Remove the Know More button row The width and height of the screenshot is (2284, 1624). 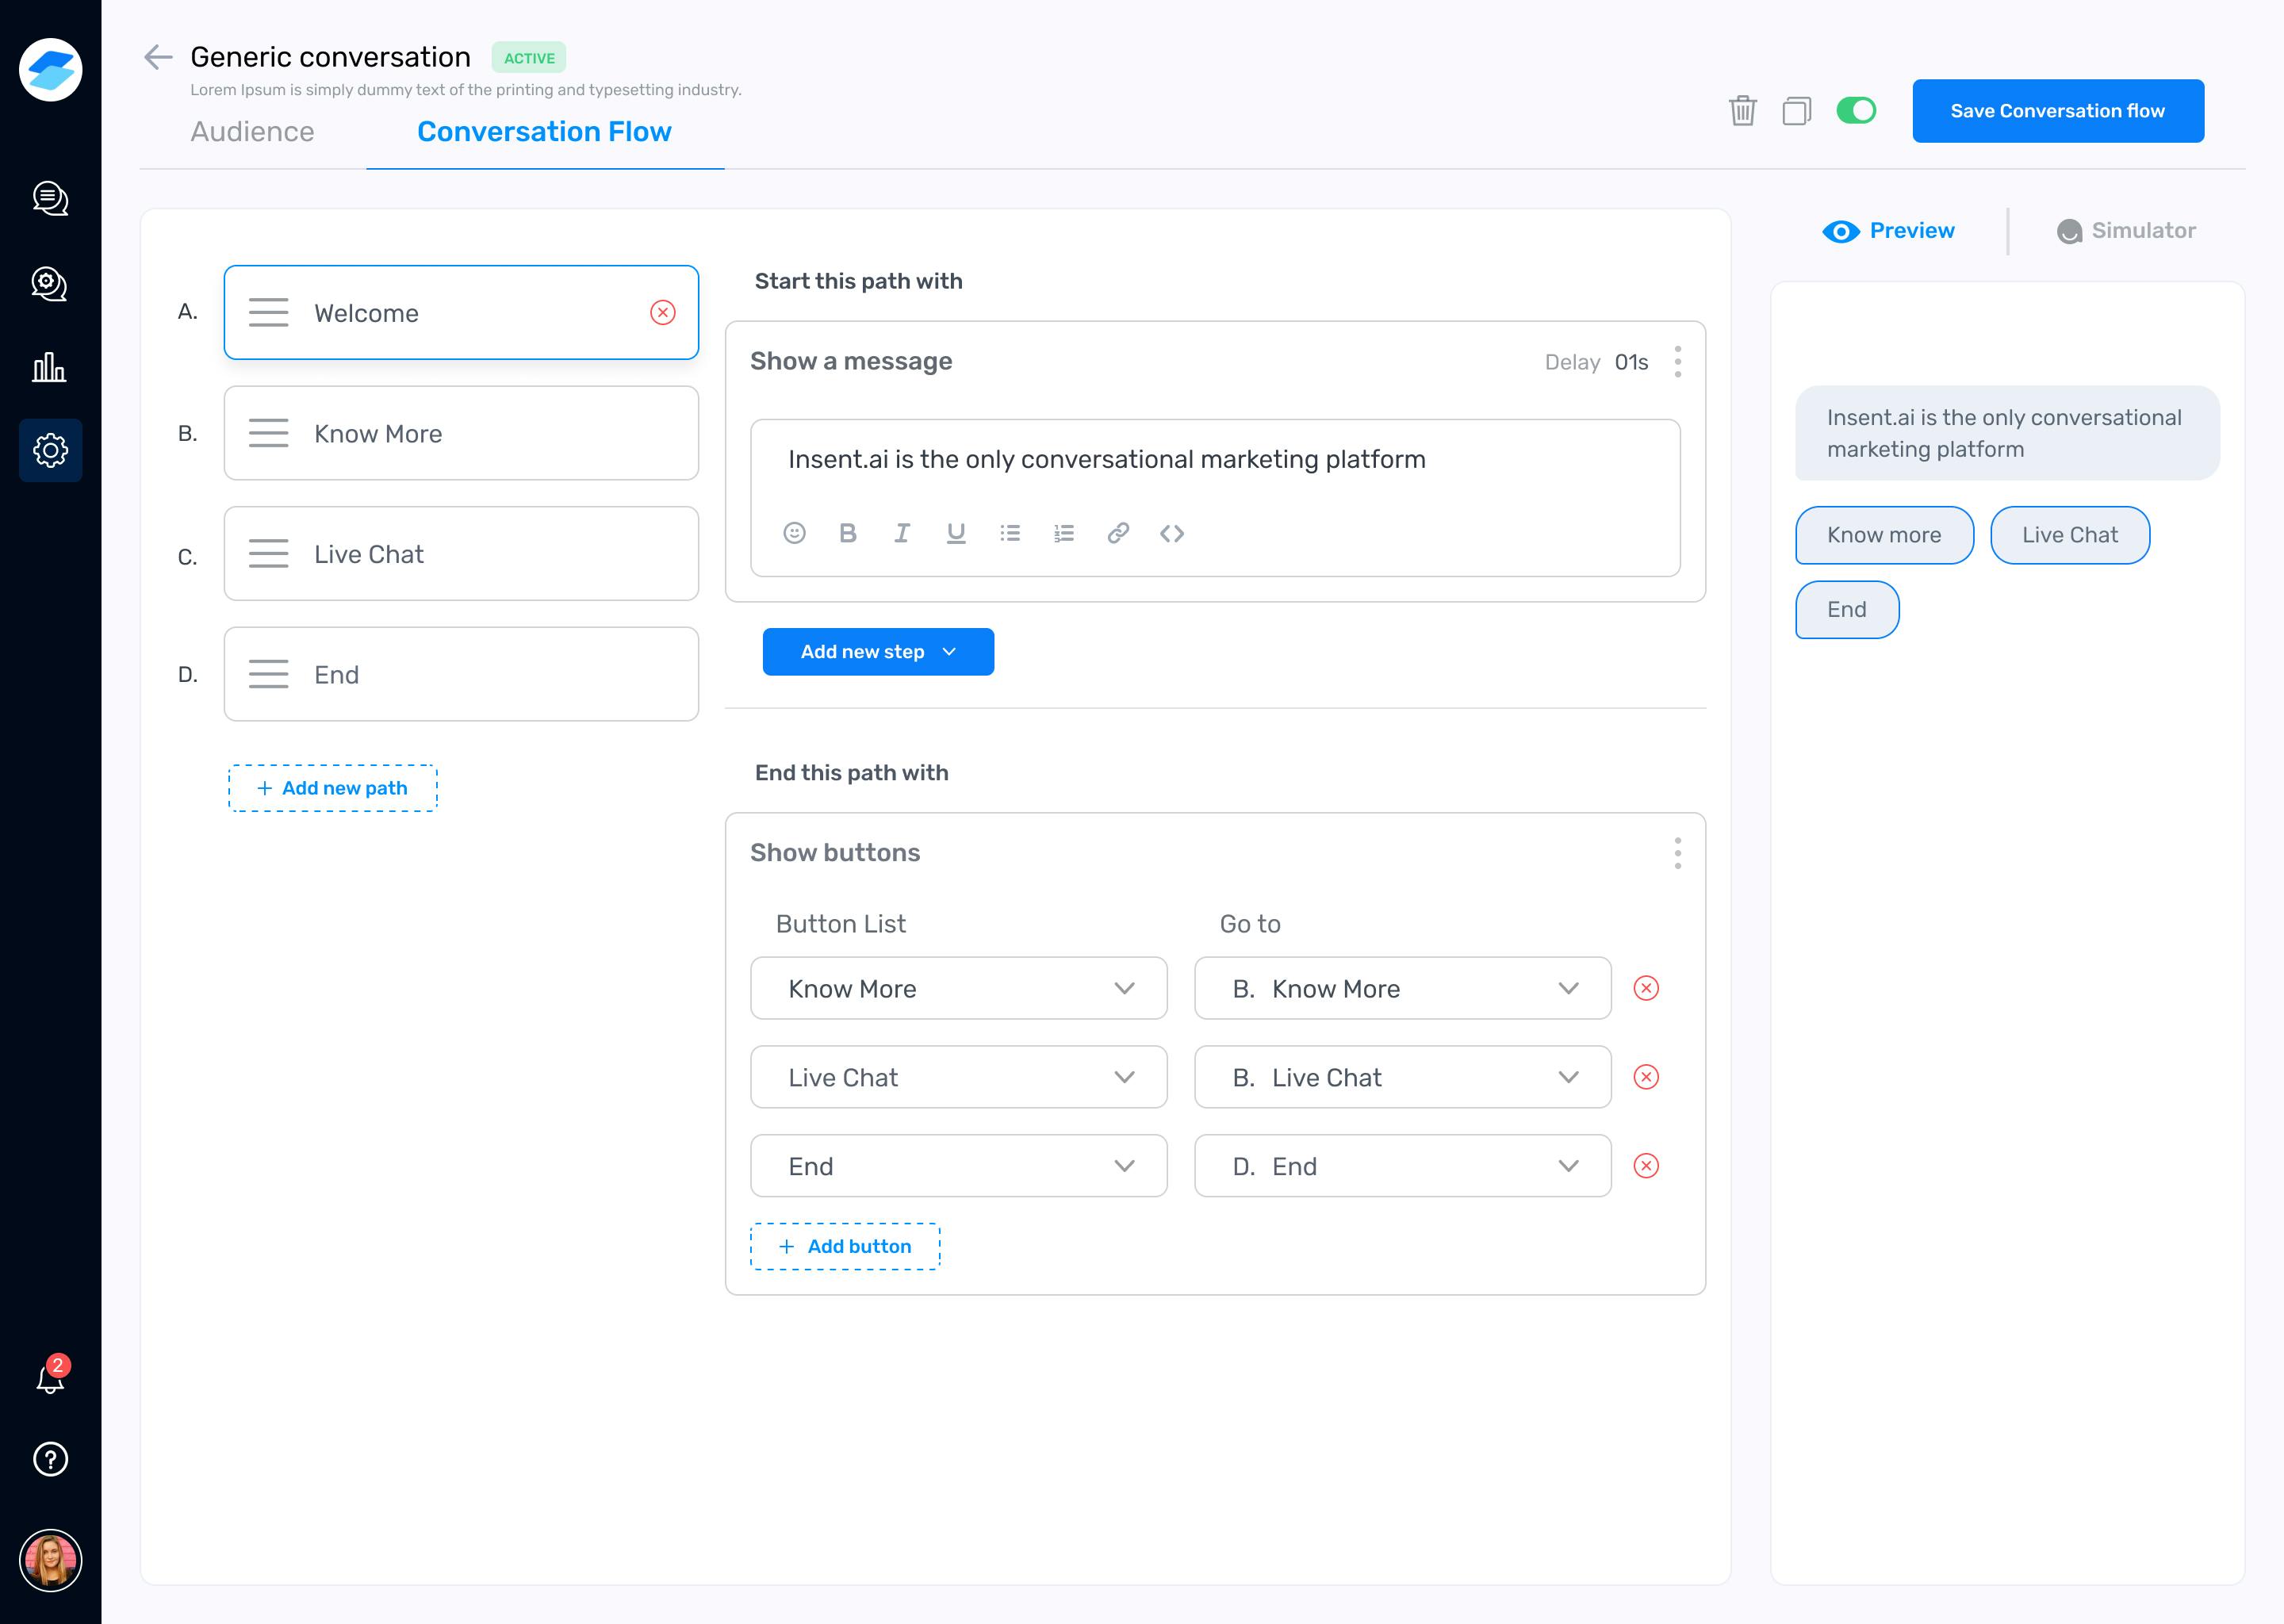coord(1647,988)
